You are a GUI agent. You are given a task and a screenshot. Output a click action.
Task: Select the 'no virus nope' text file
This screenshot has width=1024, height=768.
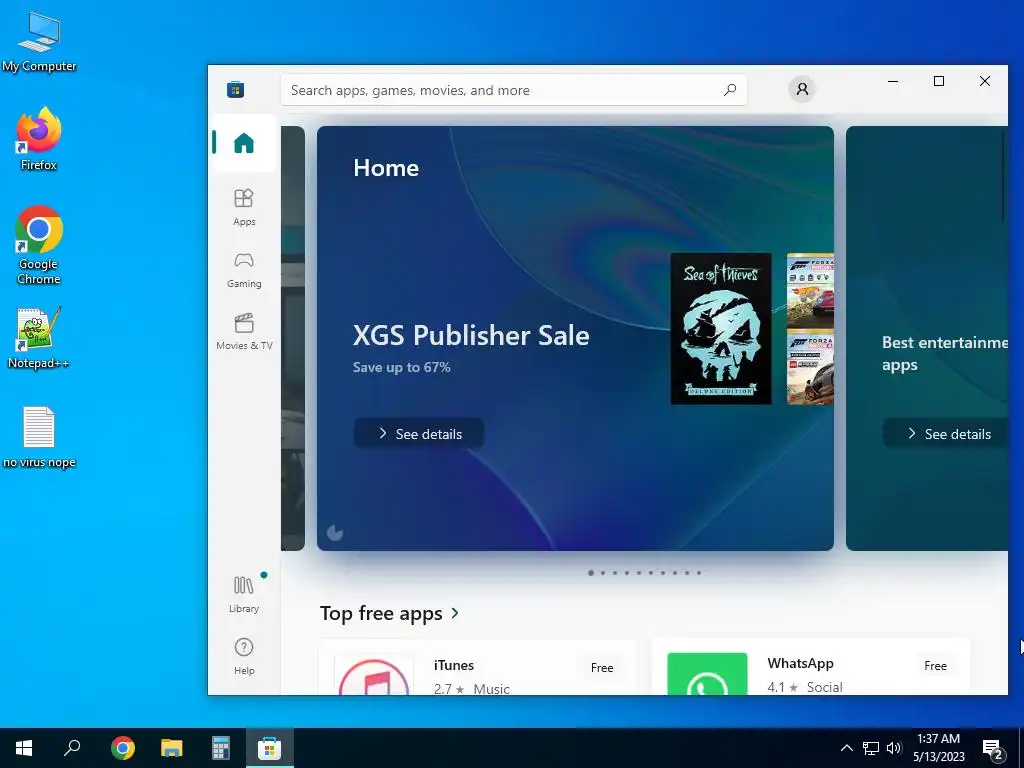point(39,438)
